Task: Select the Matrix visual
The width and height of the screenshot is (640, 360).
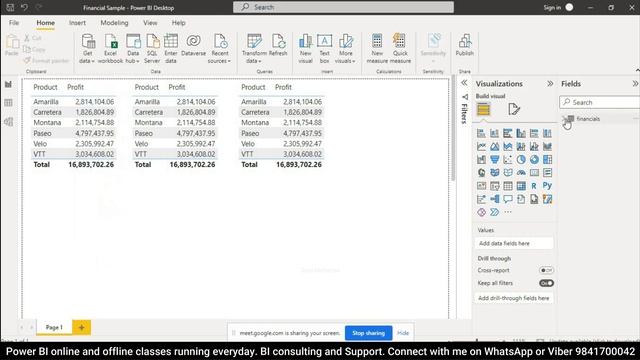Action: 521,186
